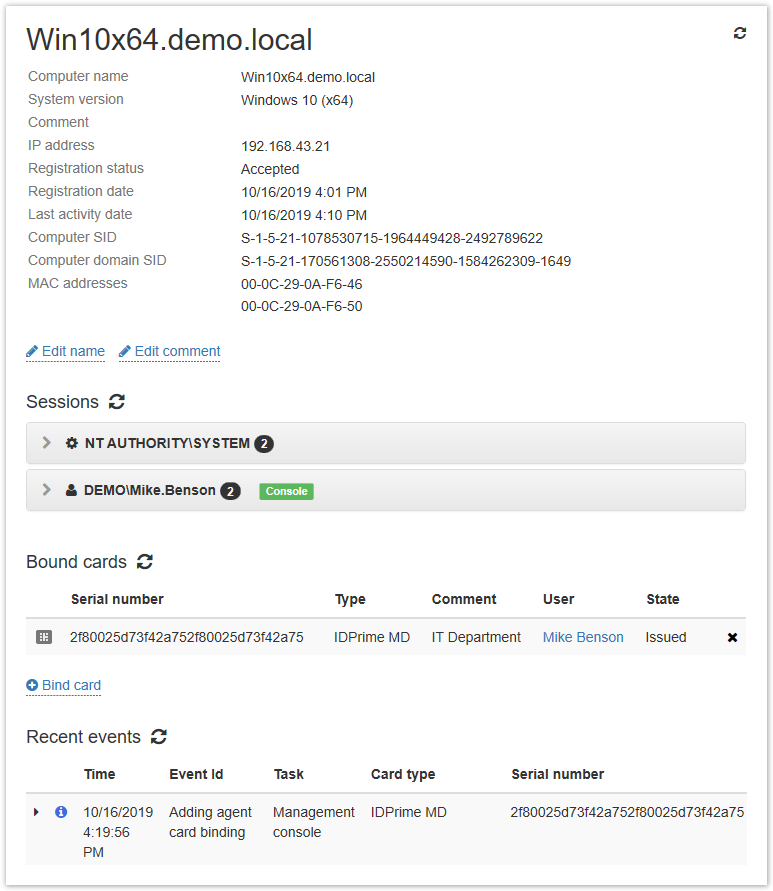
Task: Click the green Console badge
Action: point(286,491)
